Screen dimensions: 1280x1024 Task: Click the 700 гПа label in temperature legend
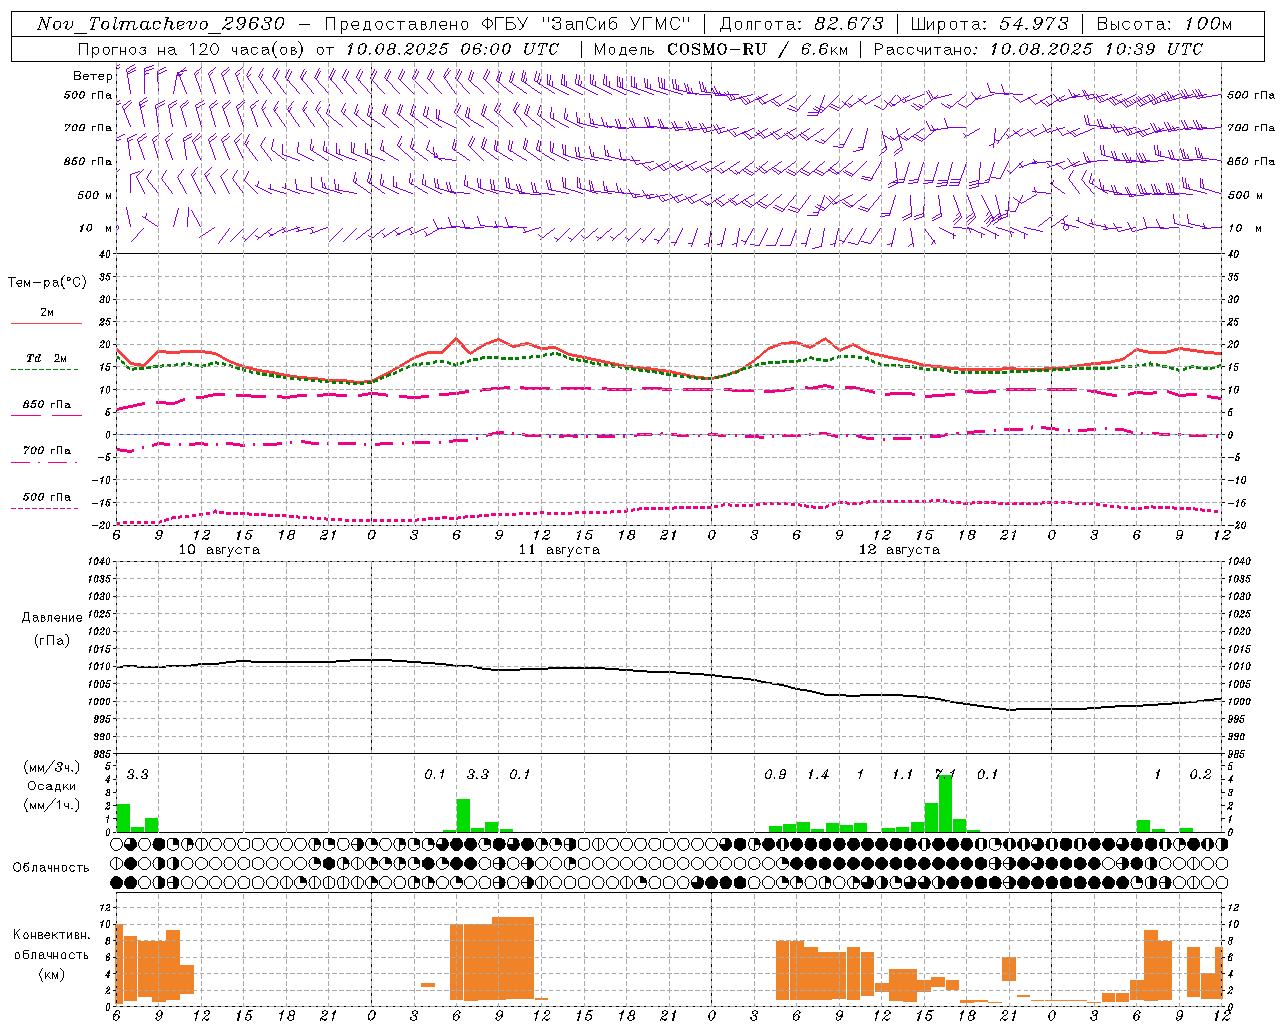(x=47, y=450)
